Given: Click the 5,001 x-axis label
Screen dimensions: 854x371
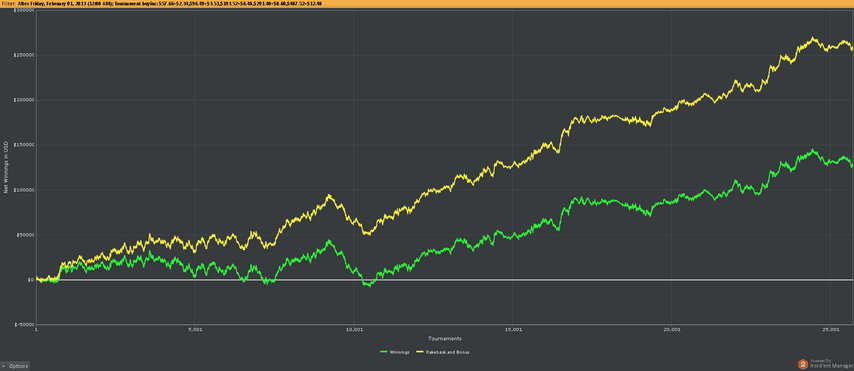Looking at the screenshot, I should click(195, 330).
